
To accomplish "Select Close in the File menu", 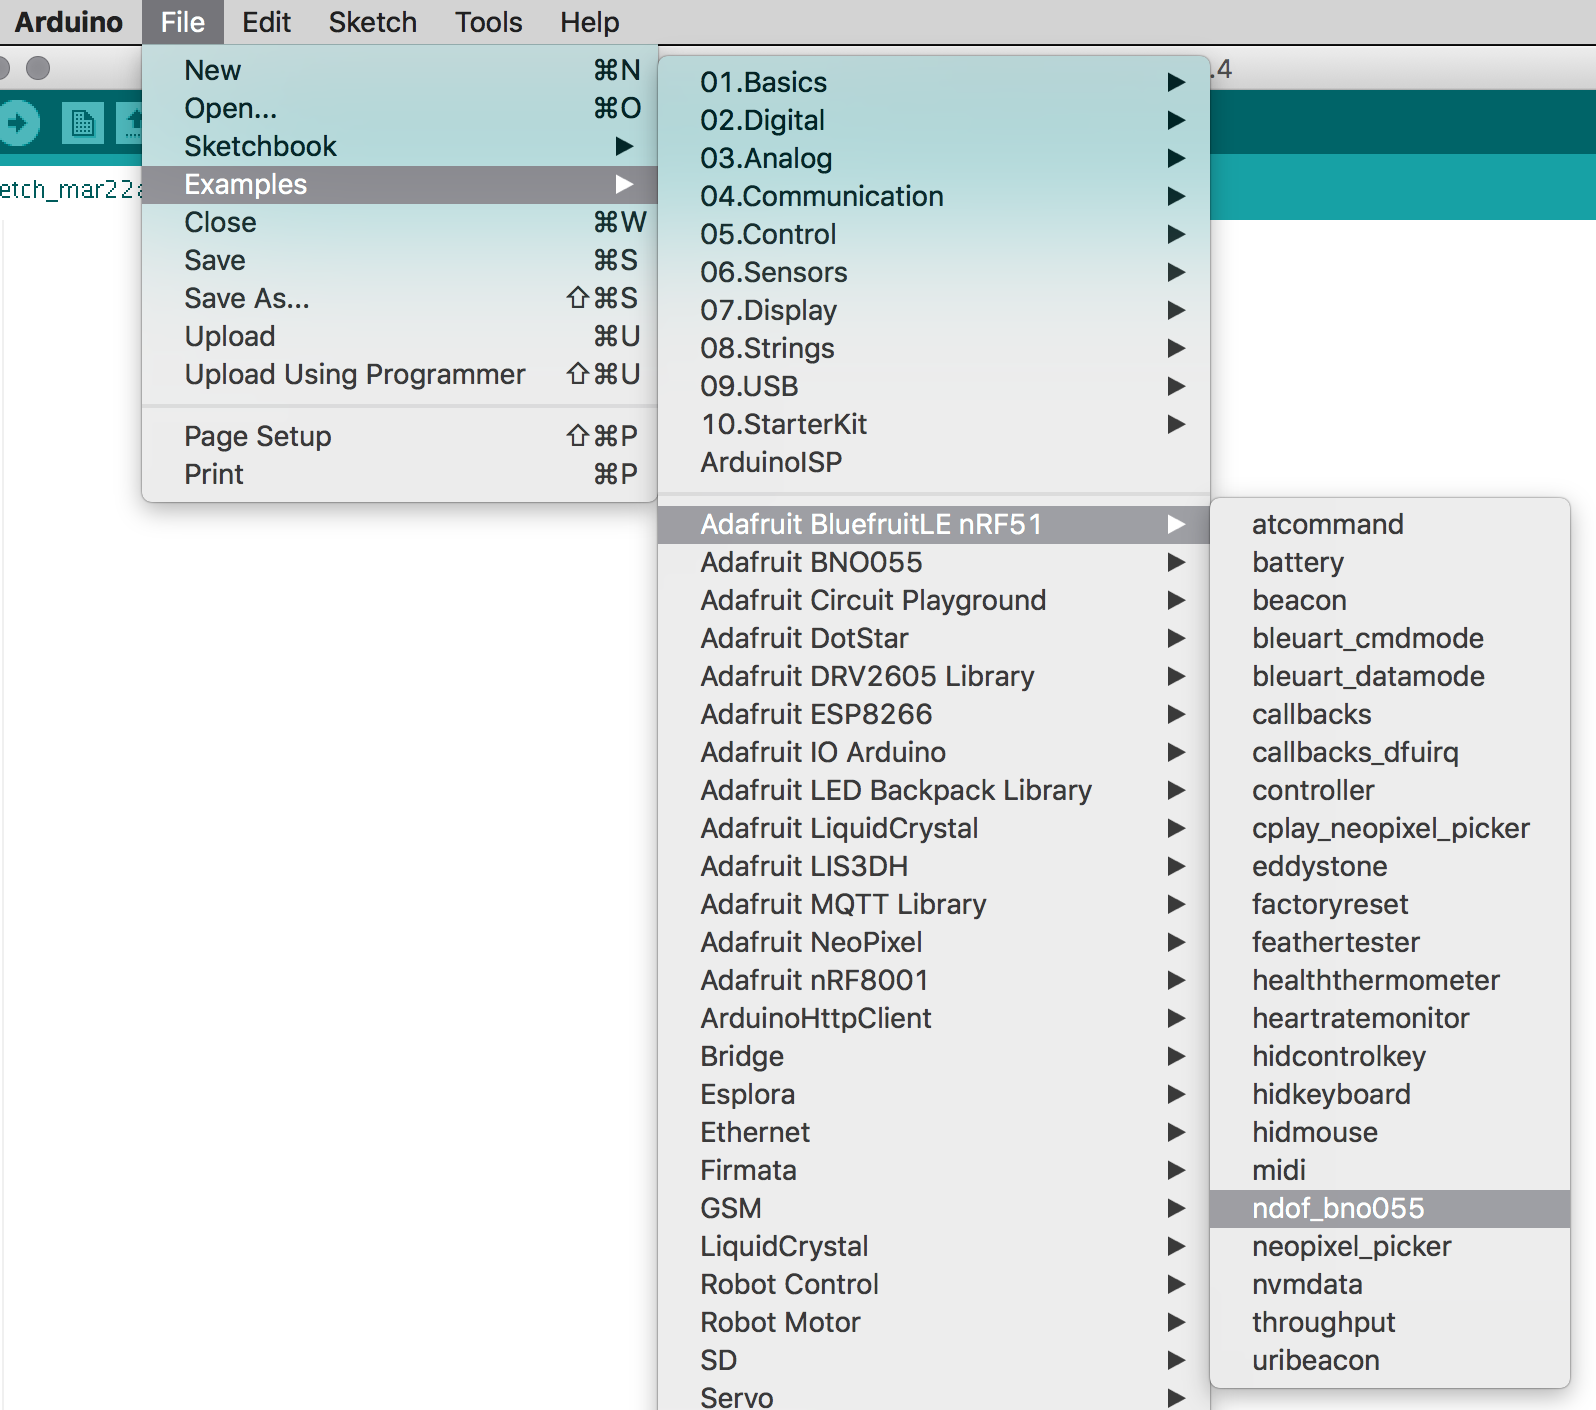I will point(400,222).
